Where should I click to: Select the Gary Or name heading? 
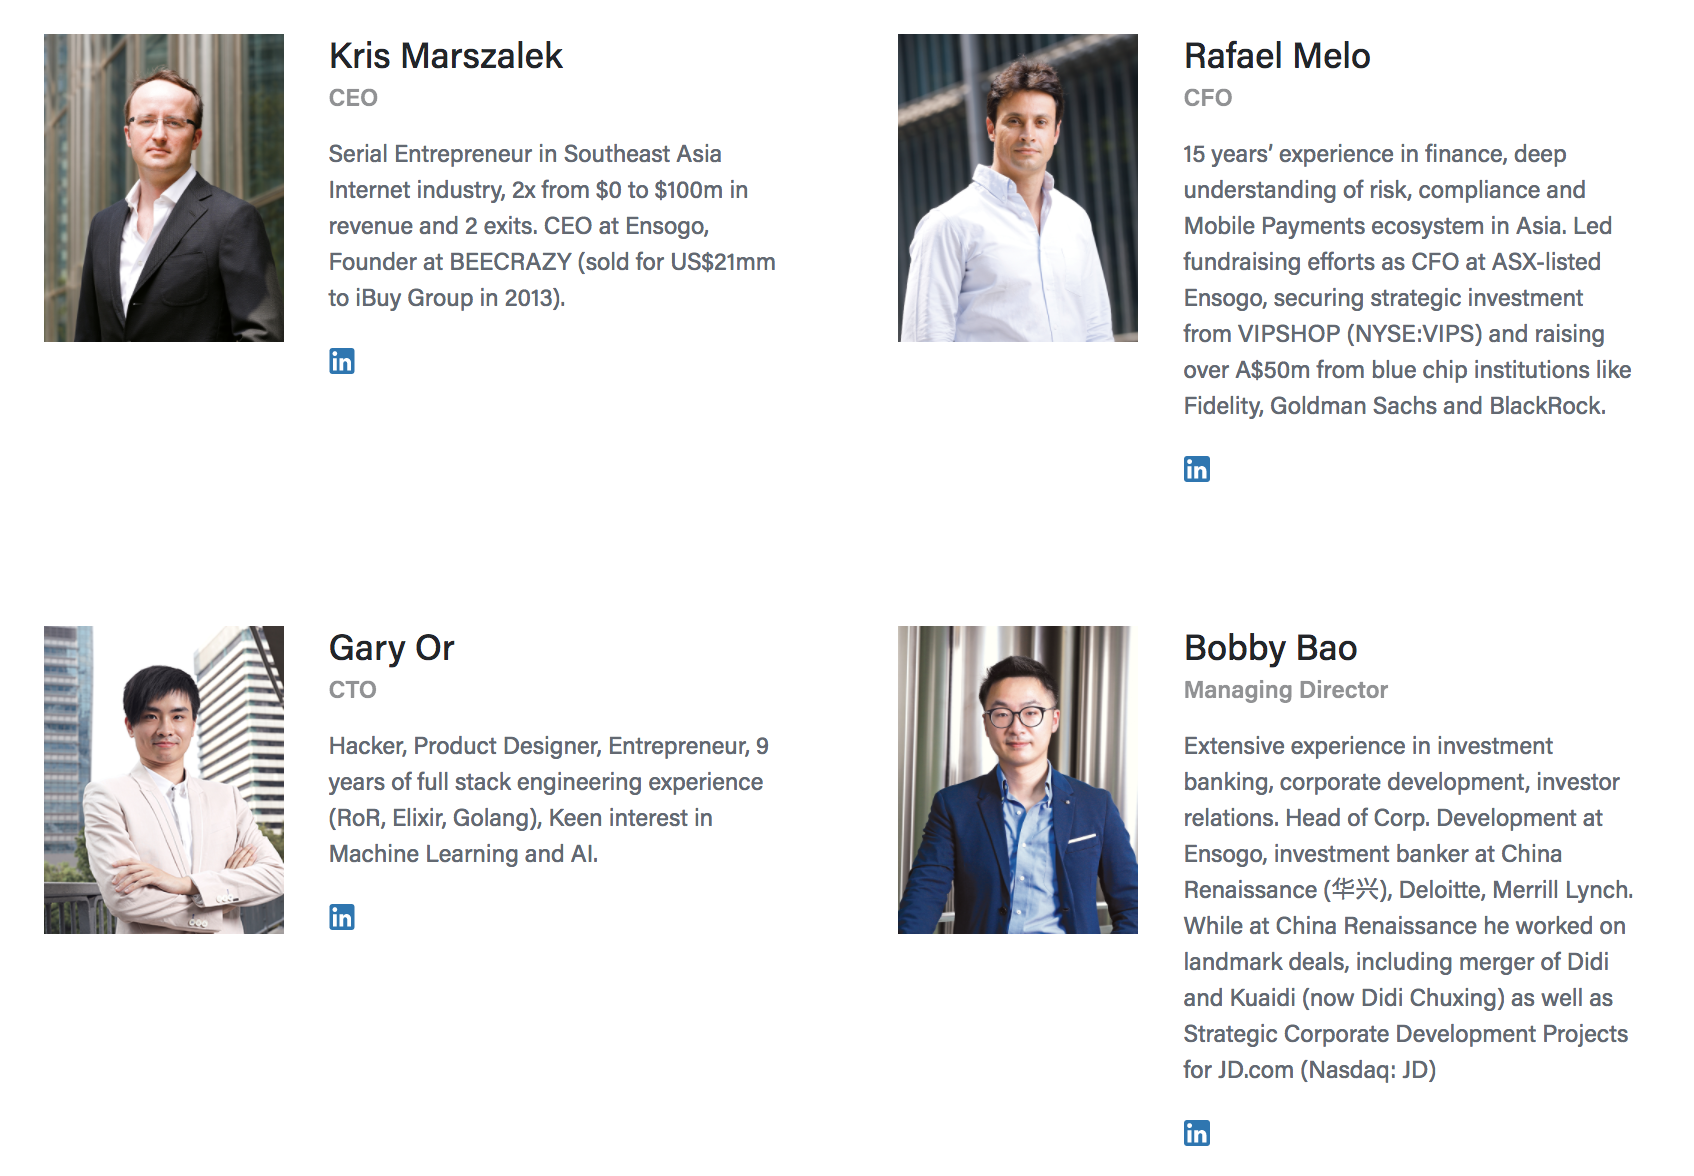[x=392, y=648]
